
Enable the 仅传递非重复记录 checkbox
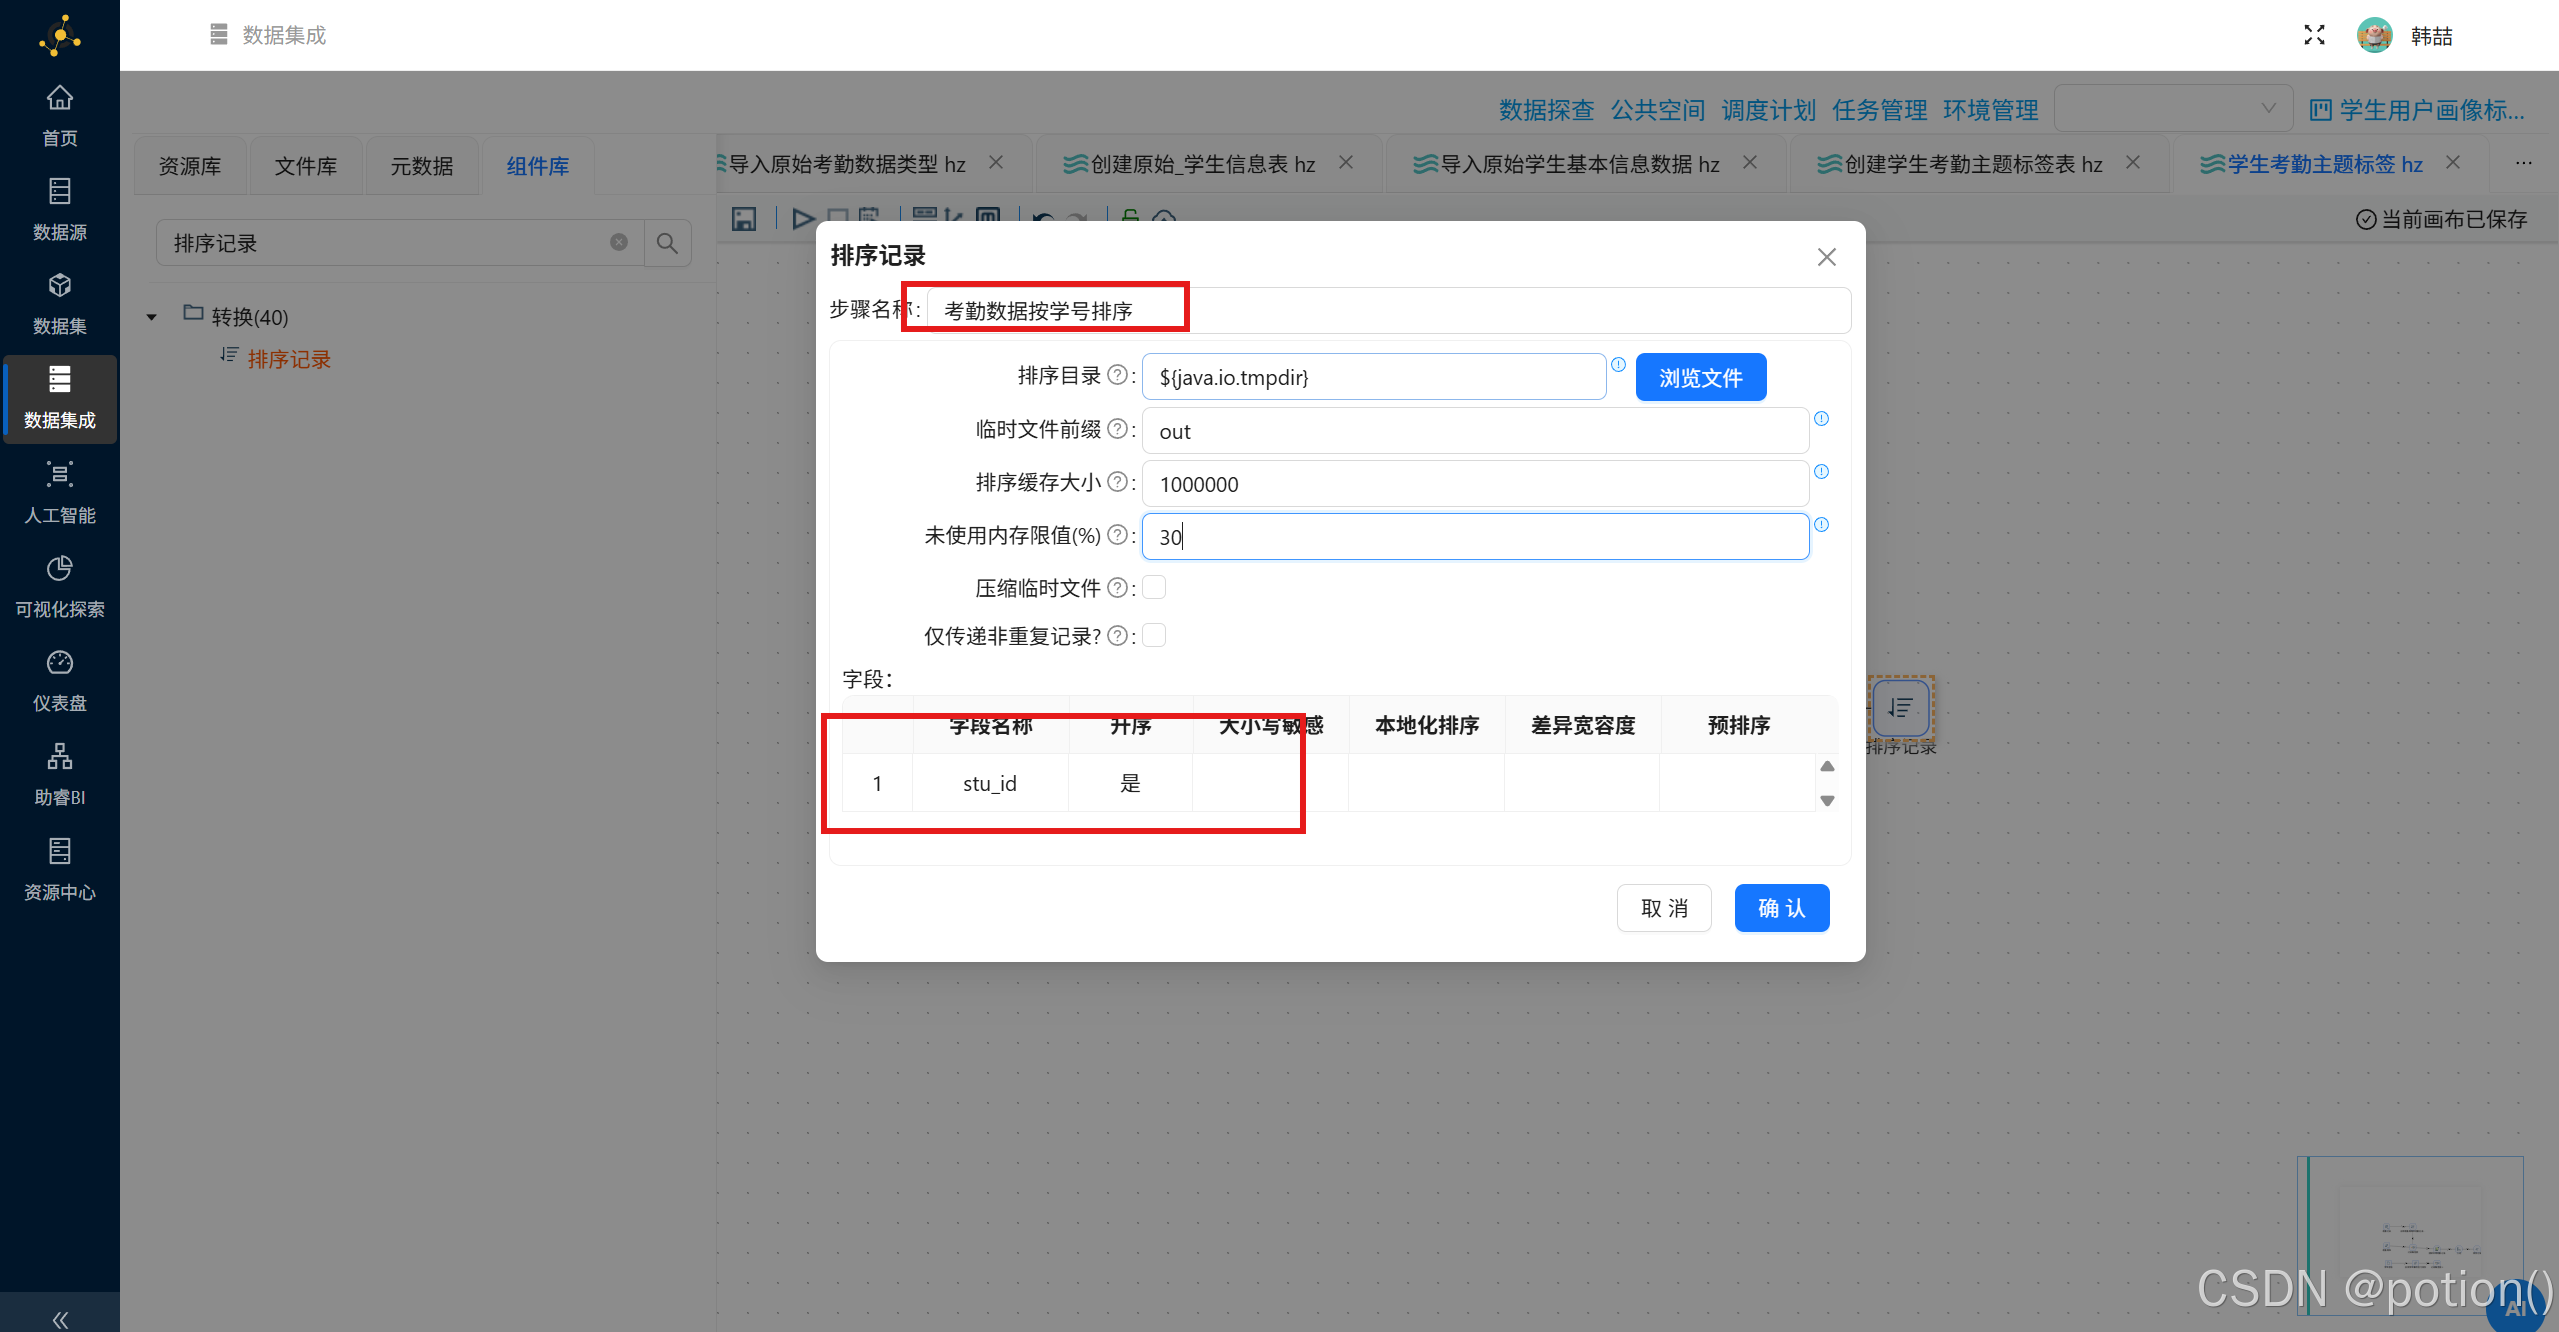[1154, 635]
